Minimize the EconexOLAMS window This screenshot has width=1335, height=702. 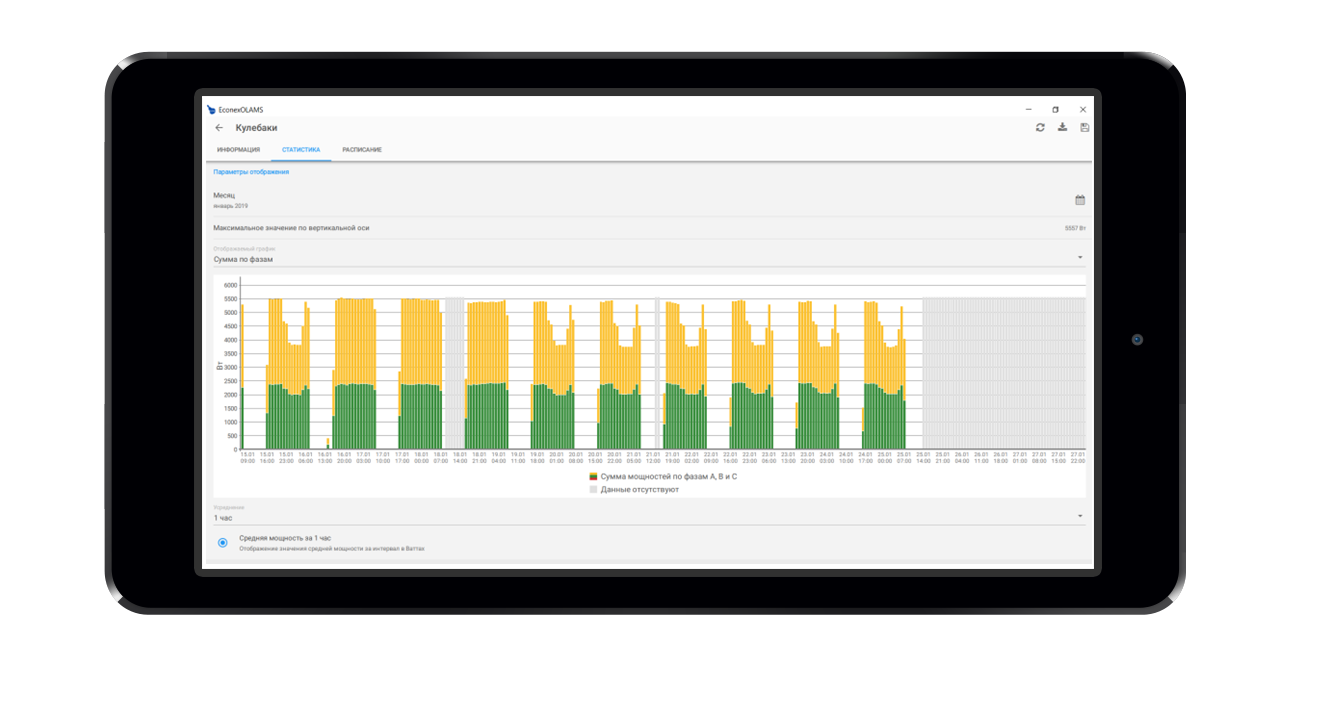(1029, 109)
